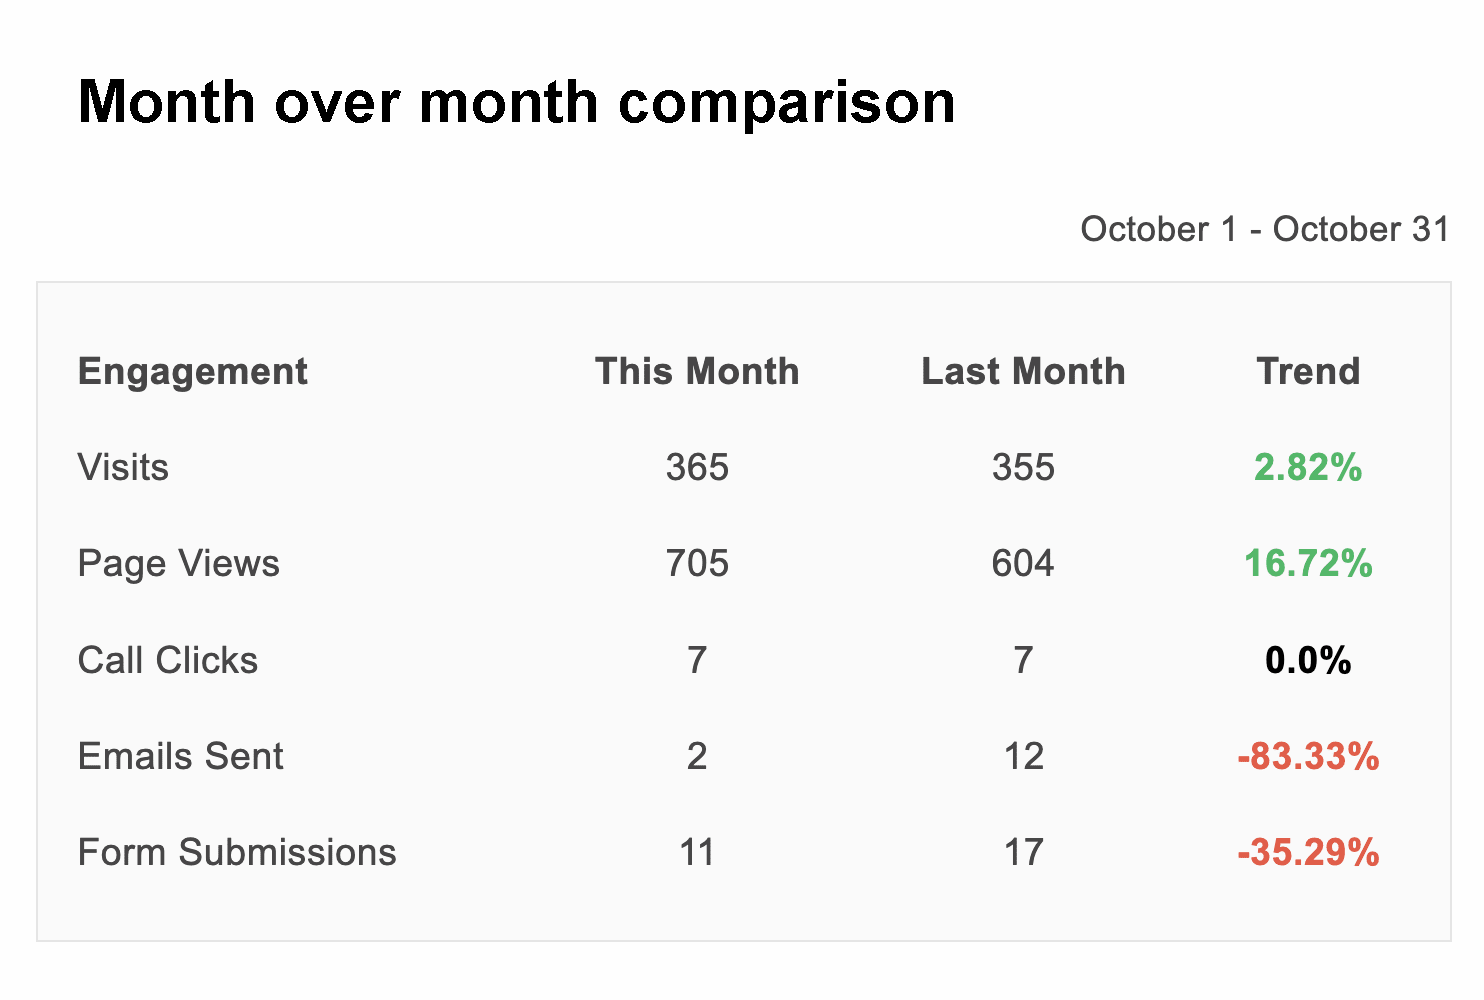Image resolution: width=1484 pixels, height=1000 pixels.
Task: Click the -83.33% Emails Sent trend value
Action: pos(1308,756)
